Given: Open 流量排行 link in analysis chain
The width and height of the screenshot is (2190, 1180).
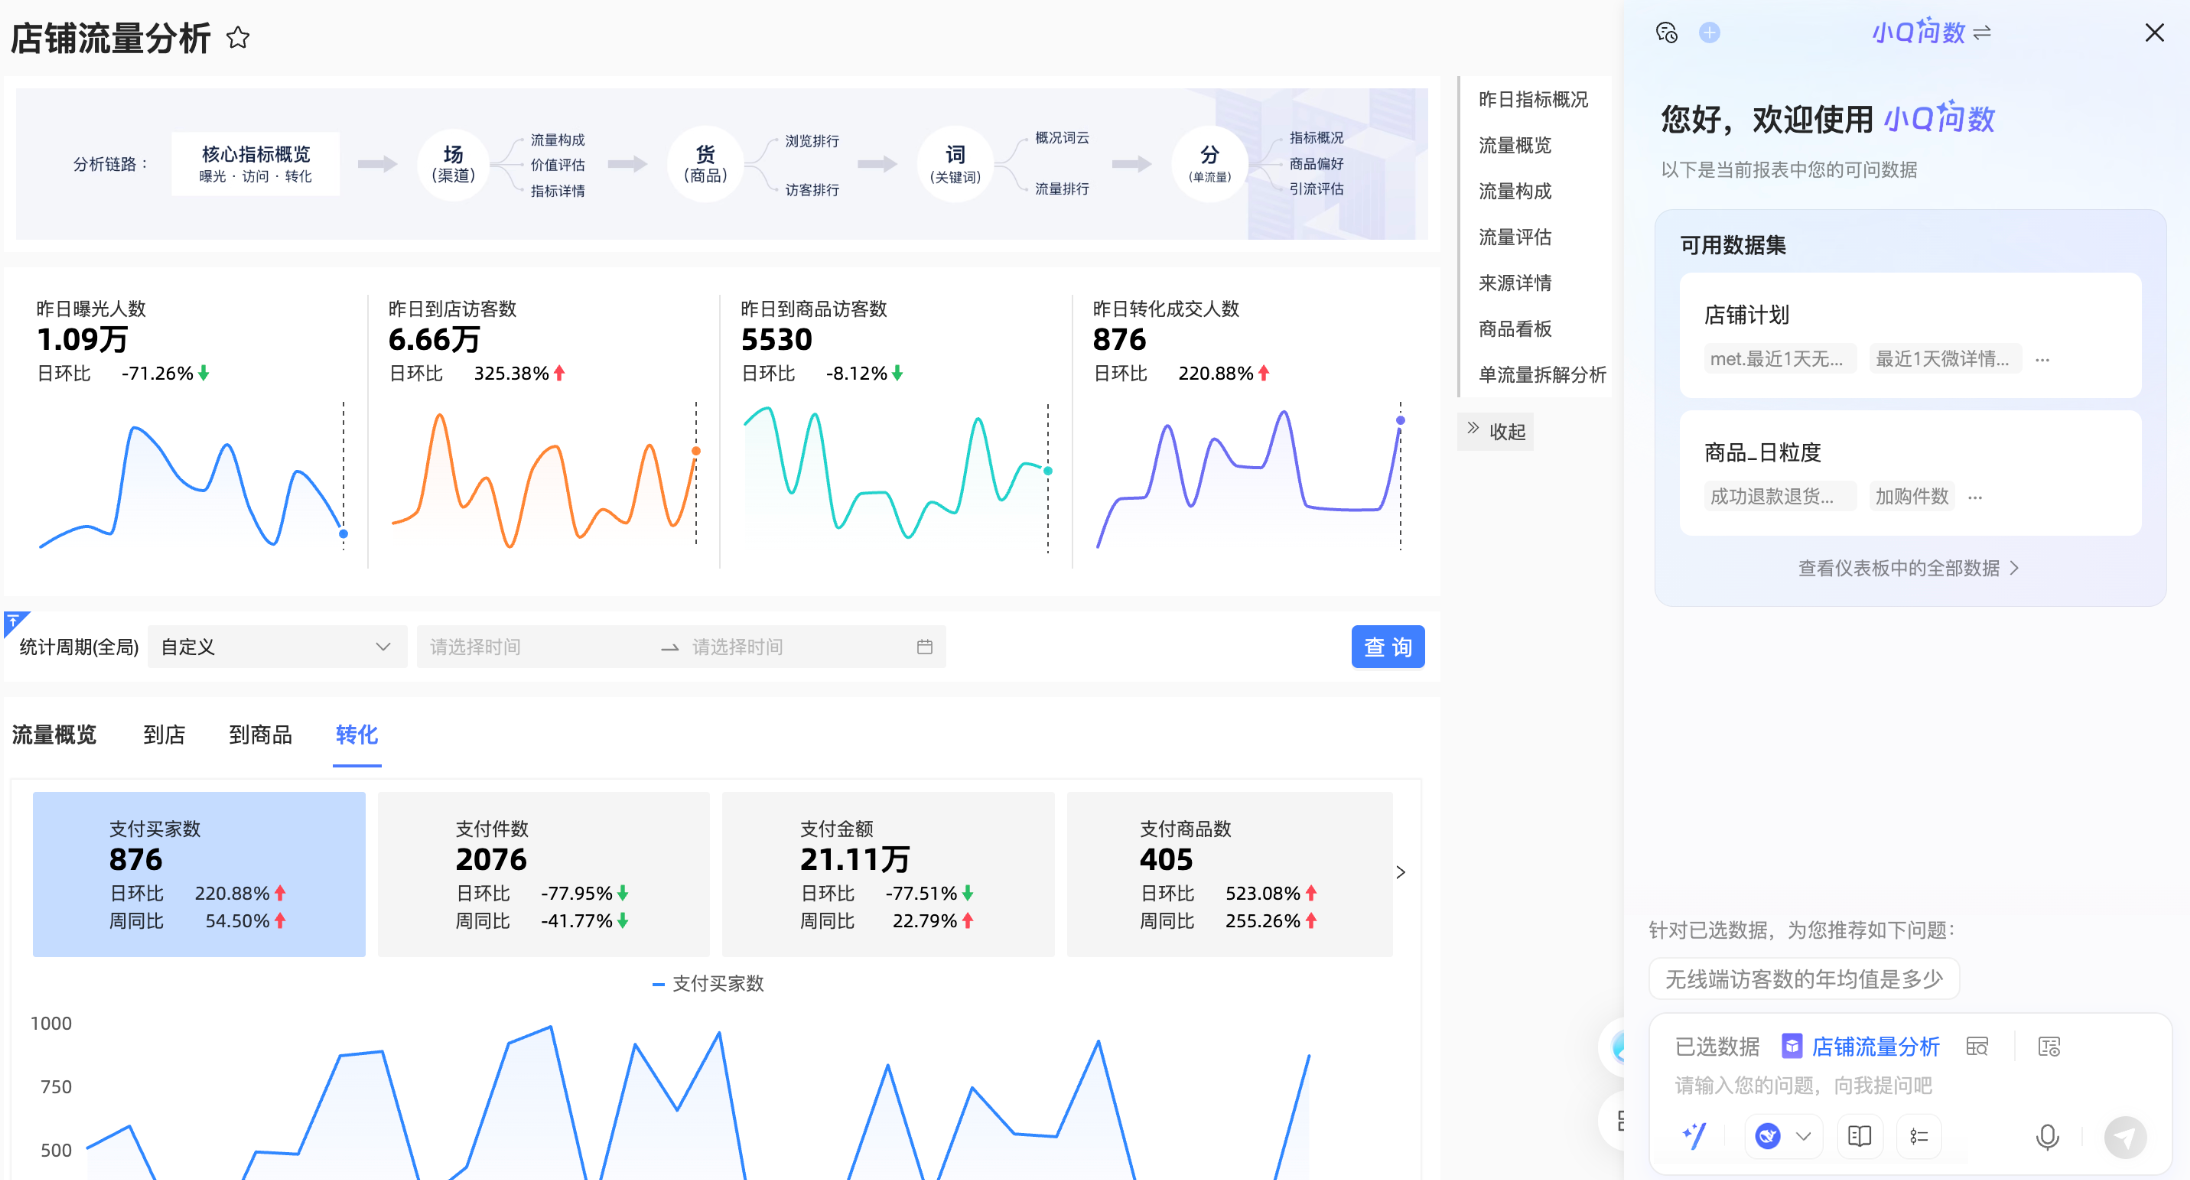Looking at the screenshot, I should 1062,189.
